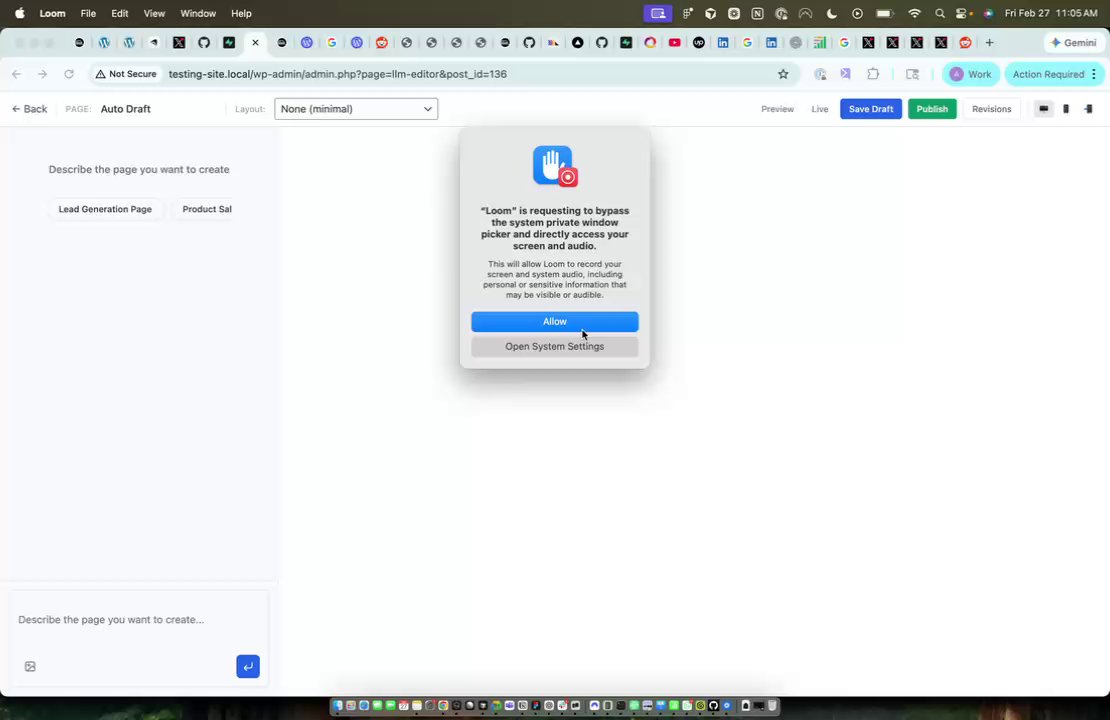Select the desktop viewport icon

pyautogui.click(x=1043, y=109)
